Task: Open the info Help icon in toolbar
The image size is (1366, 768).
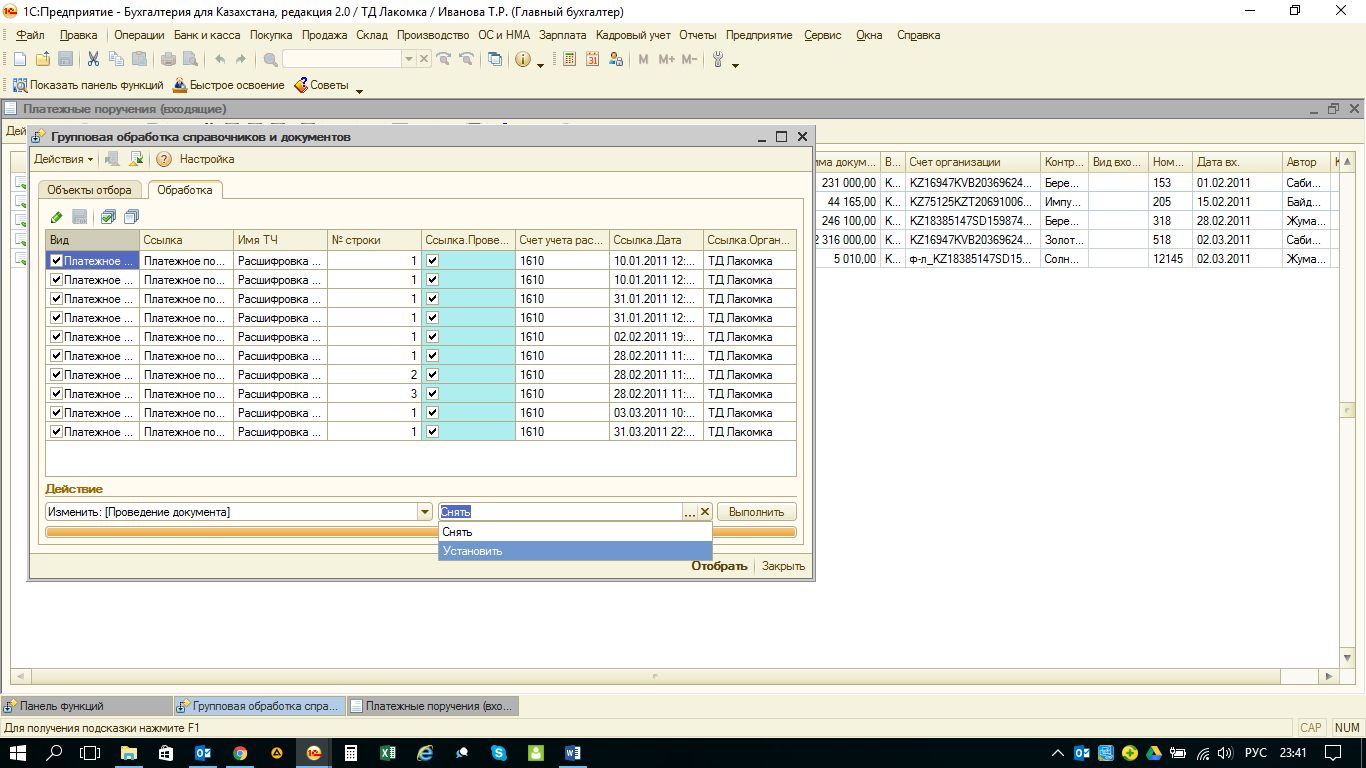Action: click(523, 60)
